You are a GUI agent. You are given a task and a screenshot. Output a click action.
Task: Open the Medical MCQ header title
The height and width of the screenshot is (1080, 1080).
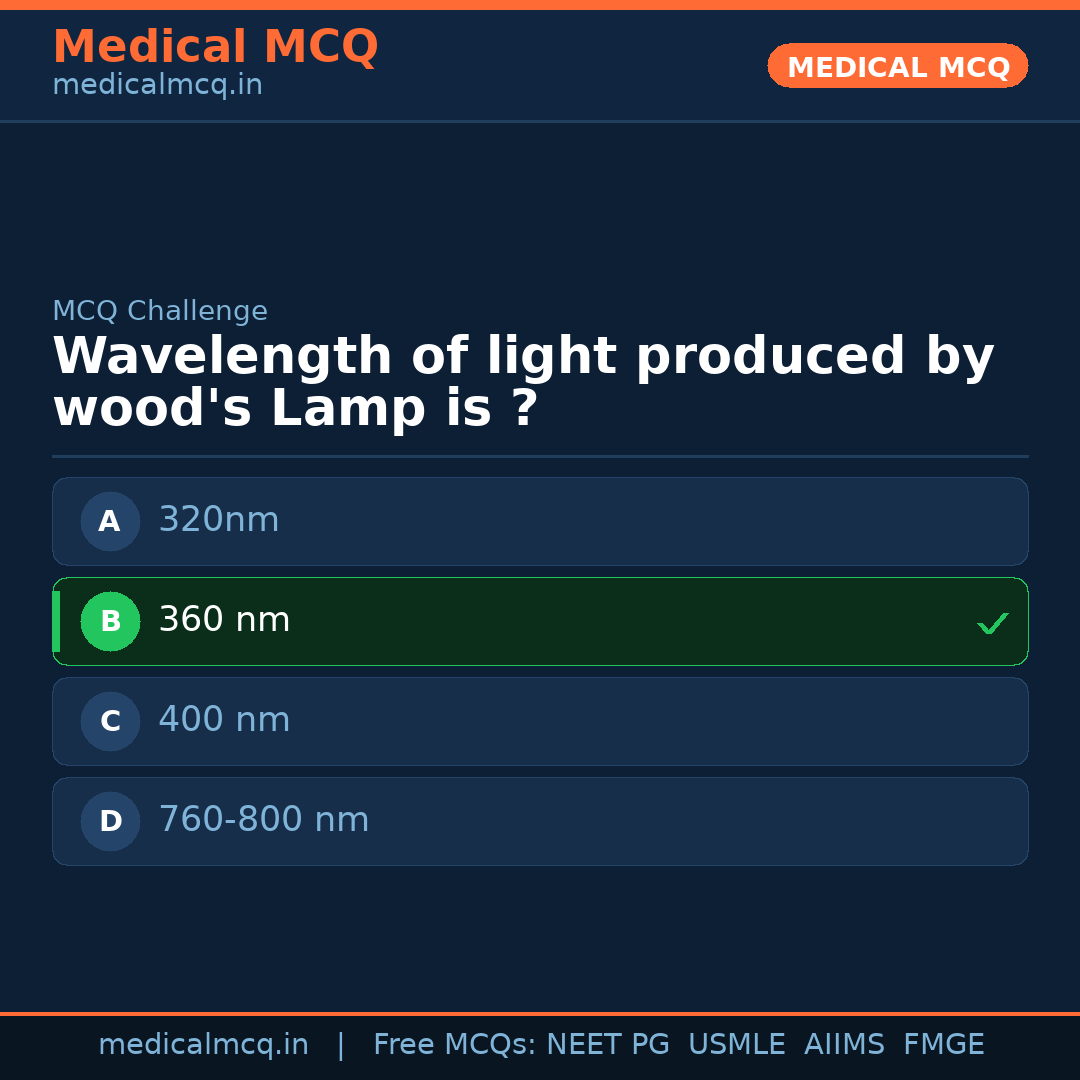(x=215, y=47)
